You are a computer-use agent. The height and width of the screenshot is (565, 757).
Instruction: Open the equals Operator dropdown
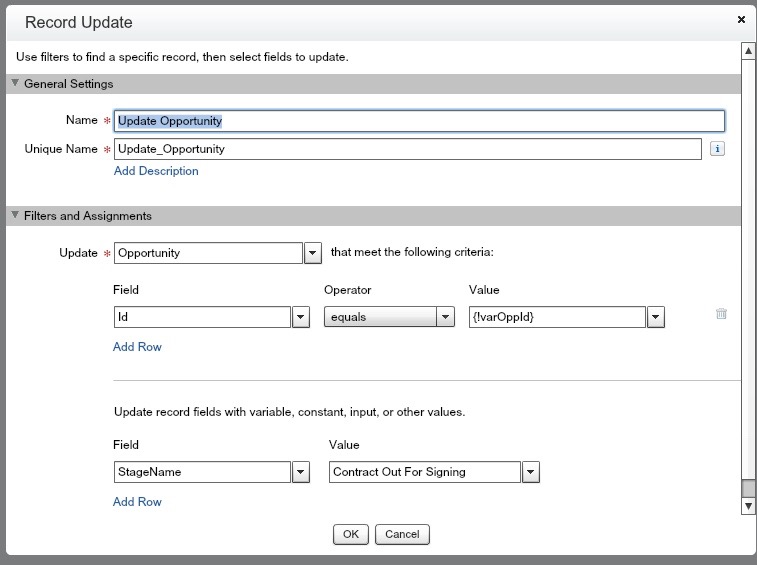pyautogui.click(x=446, y=317)
